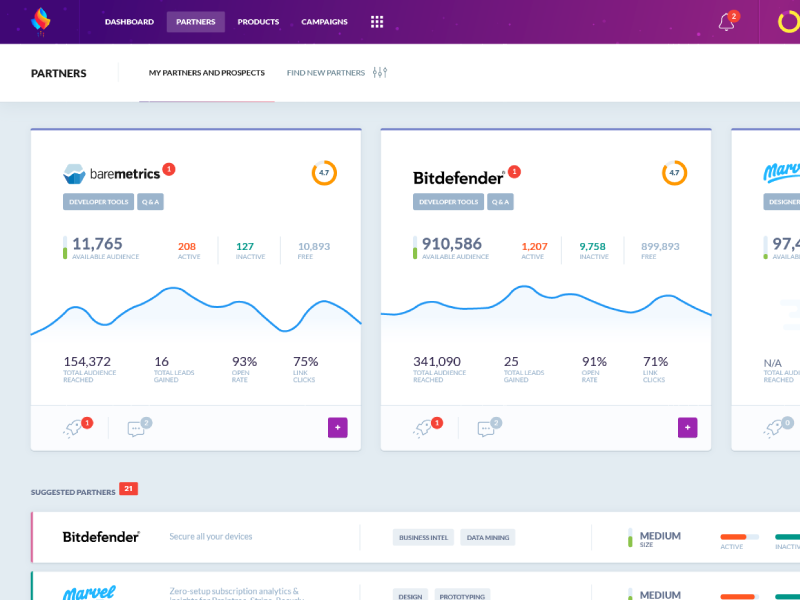Open the Campaigns menu
This screenshot has width=800, height=600.
[x=324, y=22]
